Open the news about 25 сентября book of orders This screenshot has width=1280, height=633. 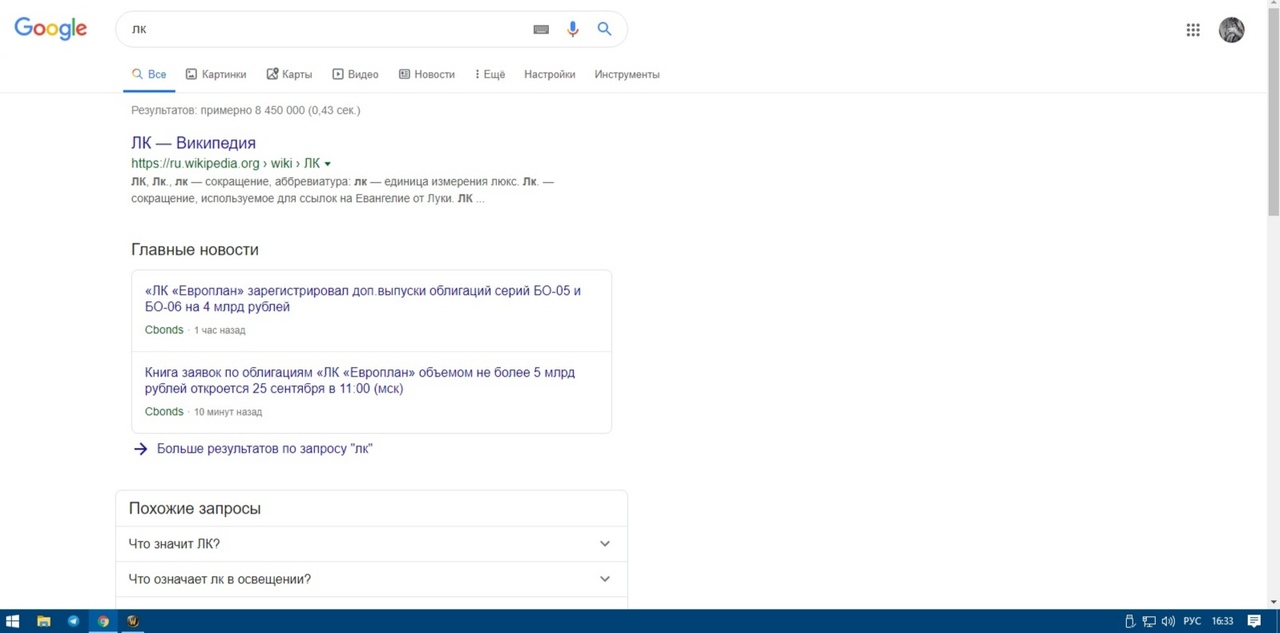[x=359, y=380]
